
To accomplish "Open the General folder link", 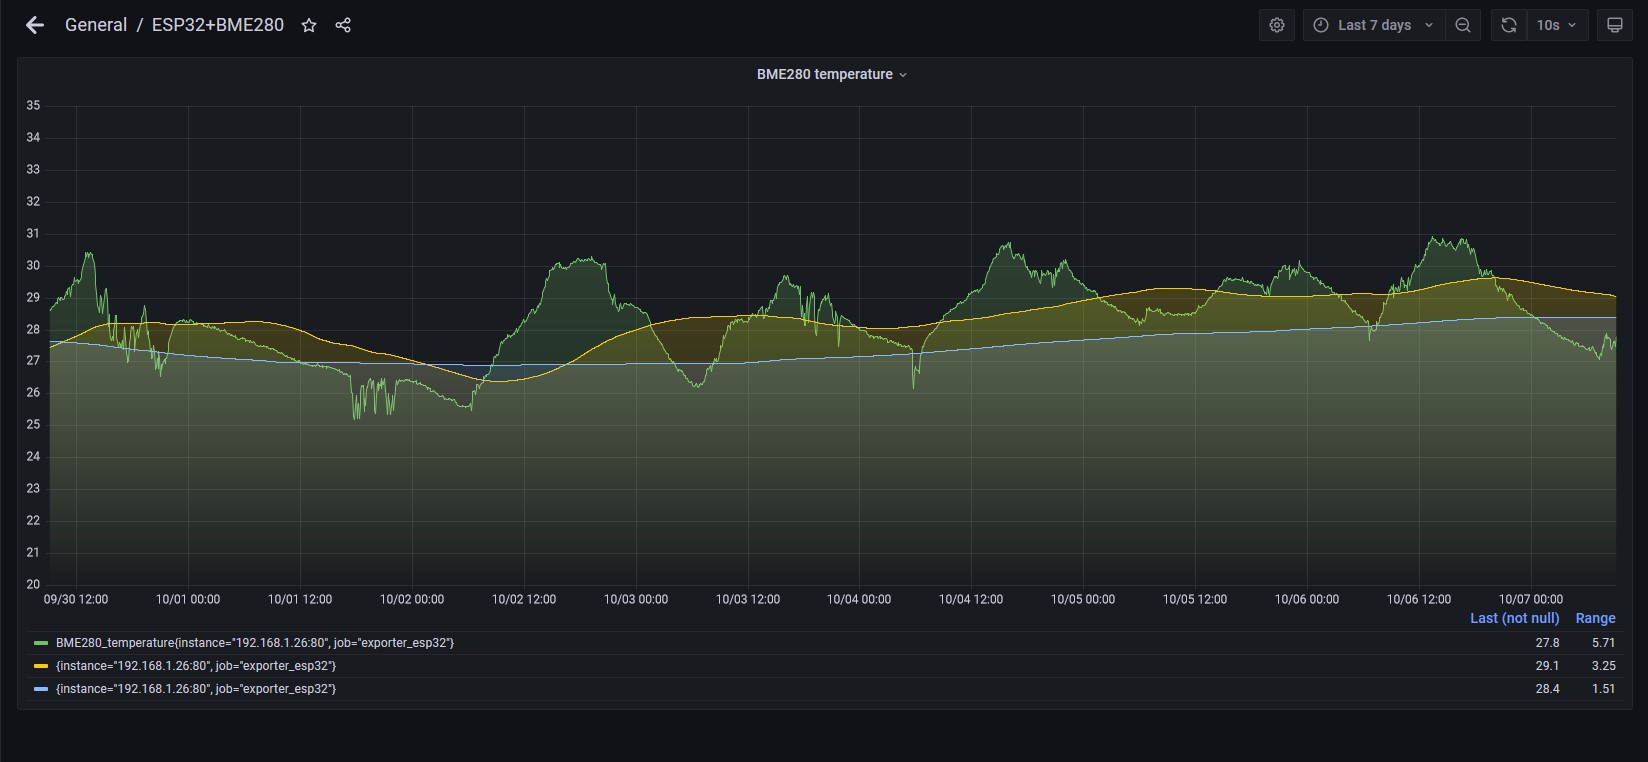I will point(96,25).
